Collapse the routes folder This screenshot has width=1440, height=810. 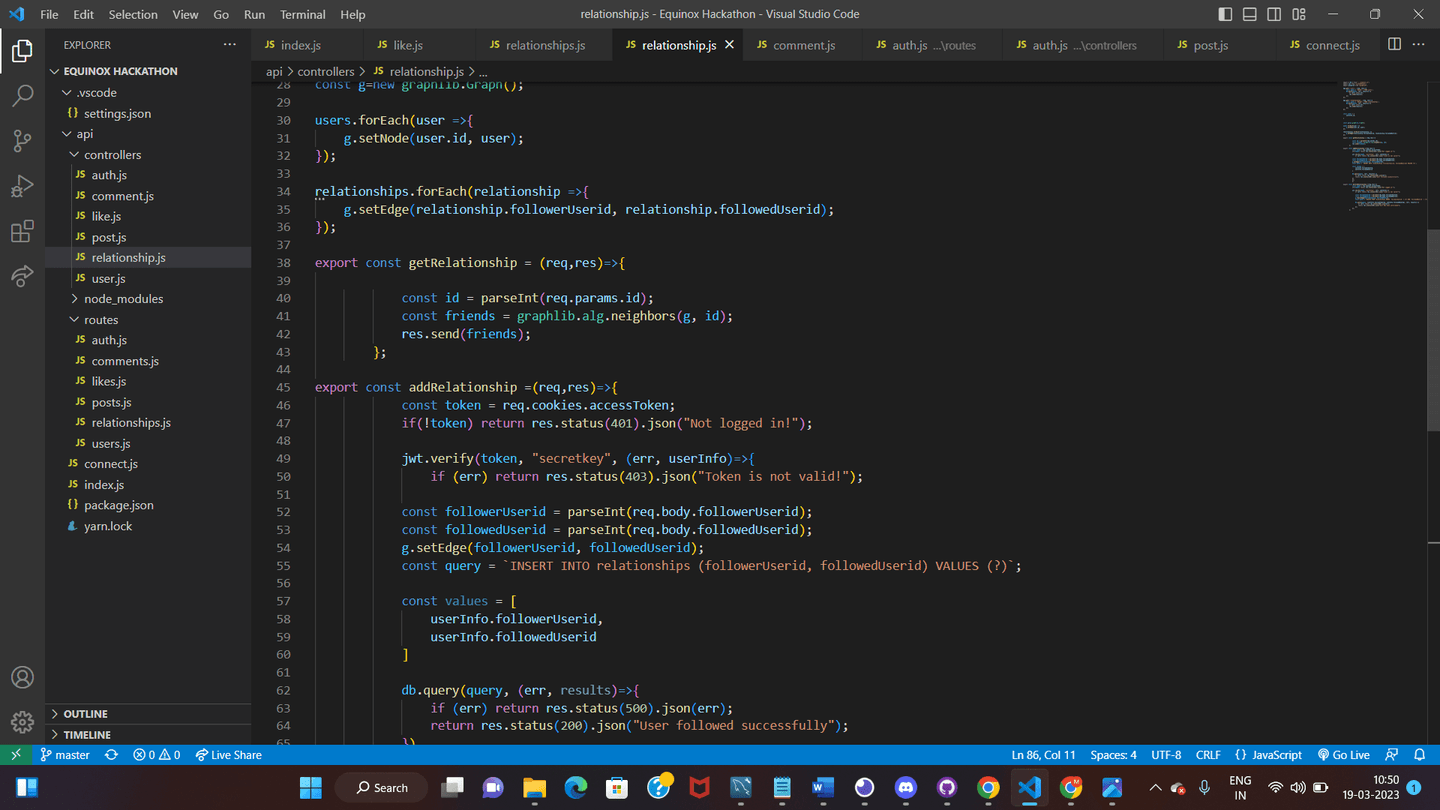pyautogui.click(x=148, y=320)
